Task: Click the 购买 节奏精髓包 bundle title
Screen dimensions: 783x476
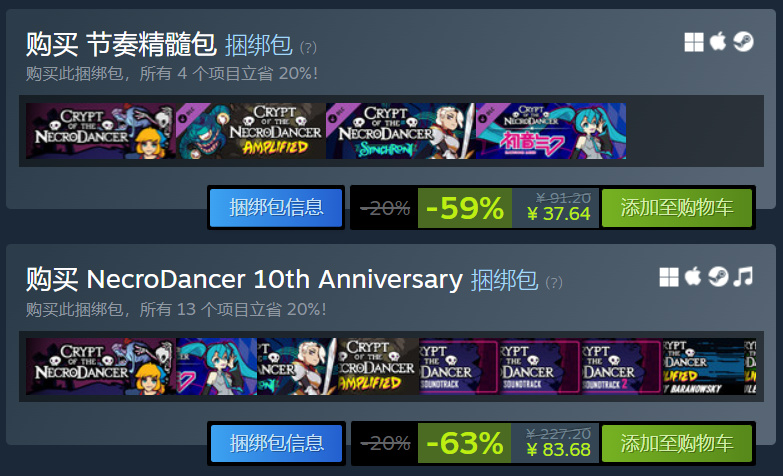Action: pyautogui.click(x=121, y=44)
